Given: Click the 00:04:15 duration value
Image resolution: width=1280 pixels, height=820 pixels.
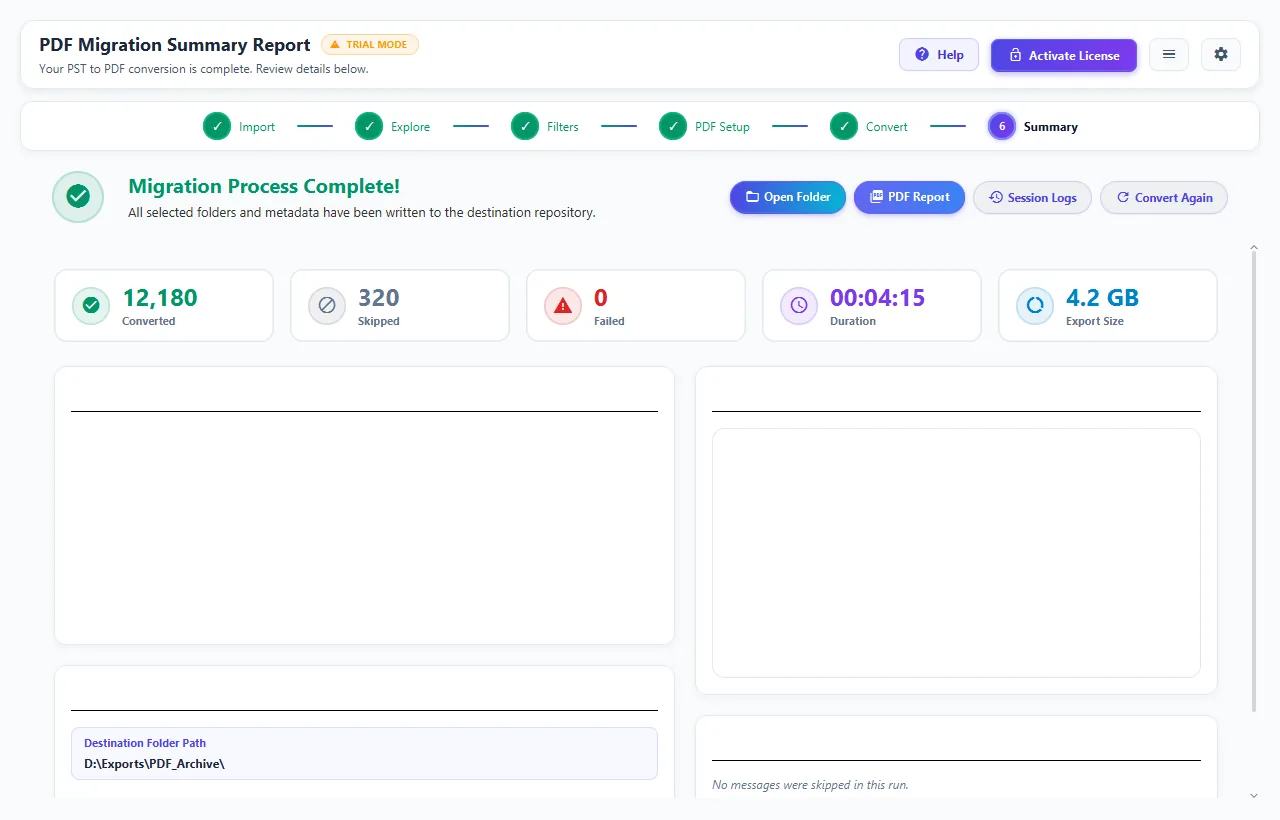Looking at the screenshot, I should click(877, 298).
